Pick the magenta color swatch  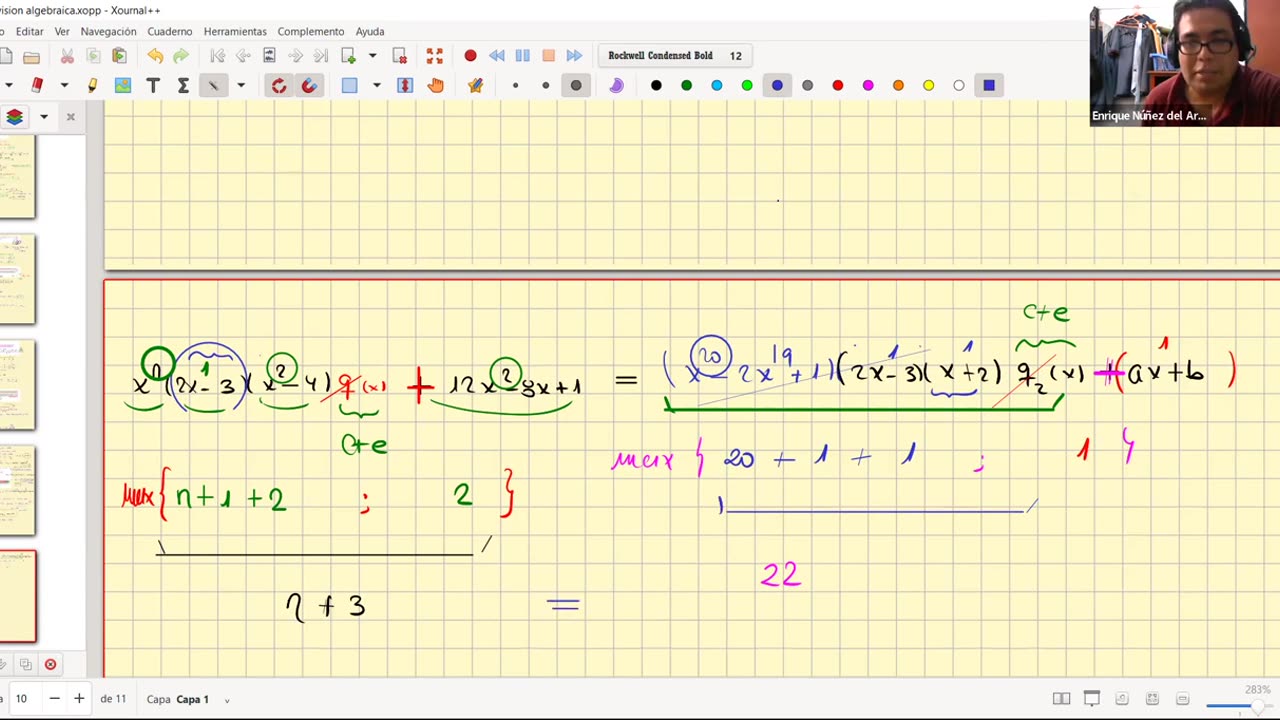(x=868, y=86)
